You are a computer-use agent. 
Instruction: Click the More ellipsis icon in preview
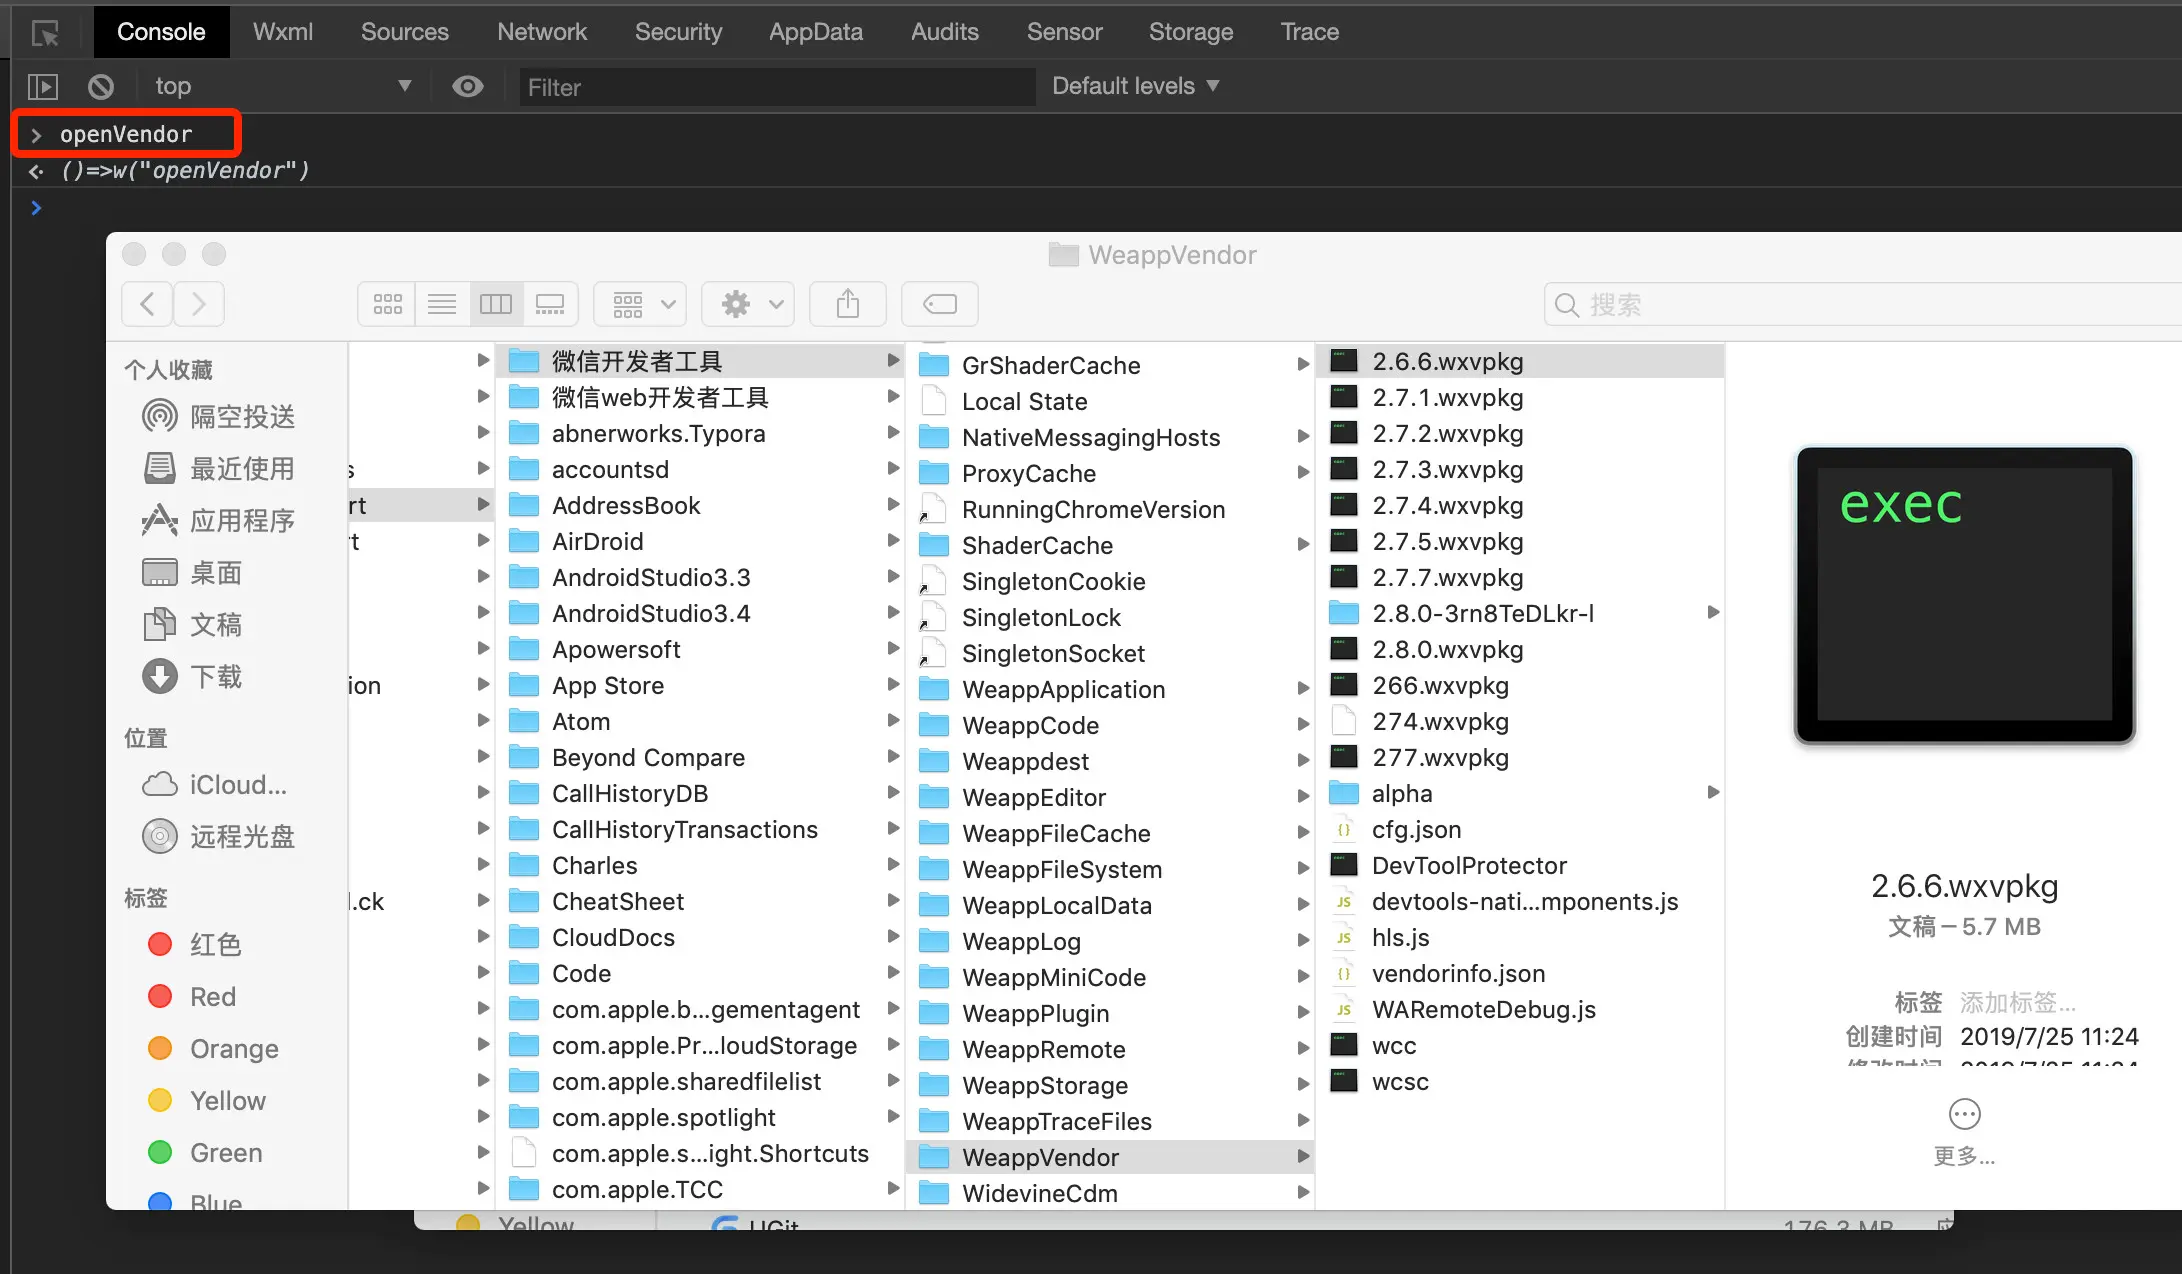pyautogui.click(x=1964, y=1114)
